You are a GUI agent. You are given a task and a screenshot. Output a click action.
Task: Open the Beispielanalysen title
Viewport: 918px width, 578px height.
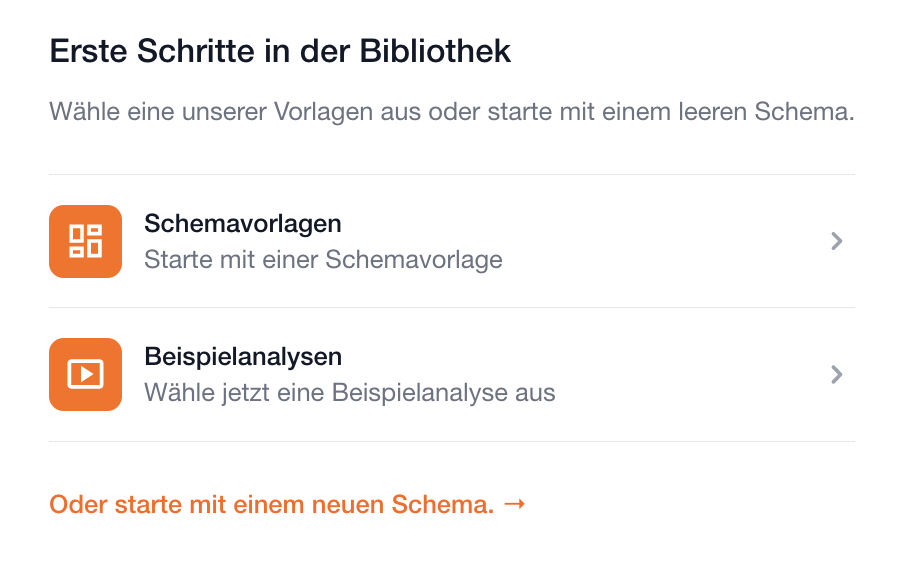tap(243, 356)
